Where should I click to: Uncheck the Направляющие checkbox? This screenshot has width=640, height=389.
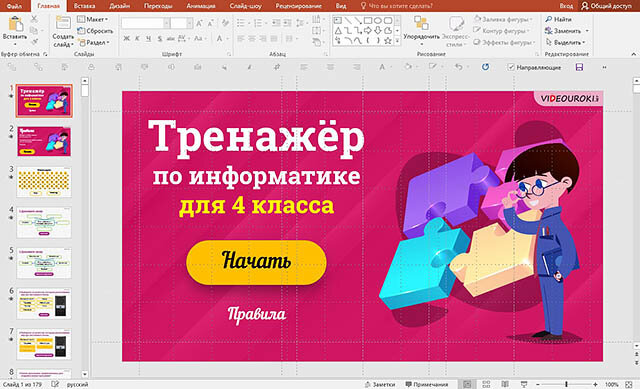[511, 67]
